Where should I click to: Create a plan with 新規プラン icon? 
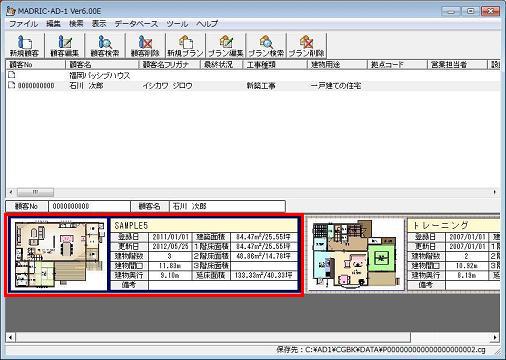pyautogui.click(x=186, y=46)
